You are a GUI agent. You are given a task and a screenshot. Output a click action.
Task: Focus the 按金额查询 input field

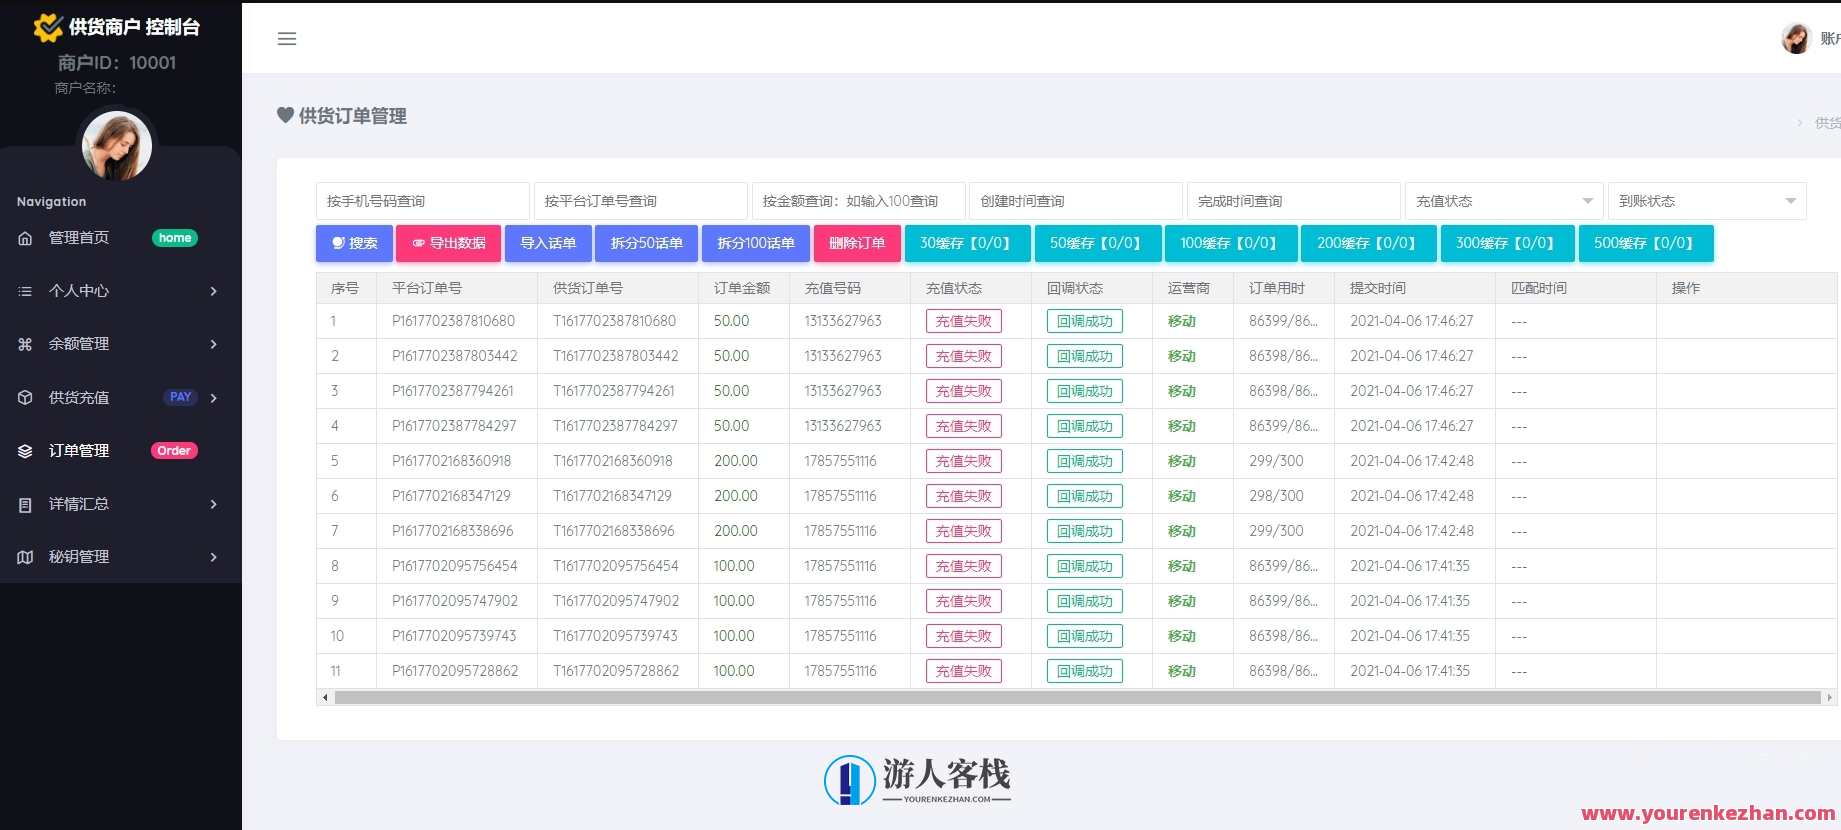(x=858, y=201)
